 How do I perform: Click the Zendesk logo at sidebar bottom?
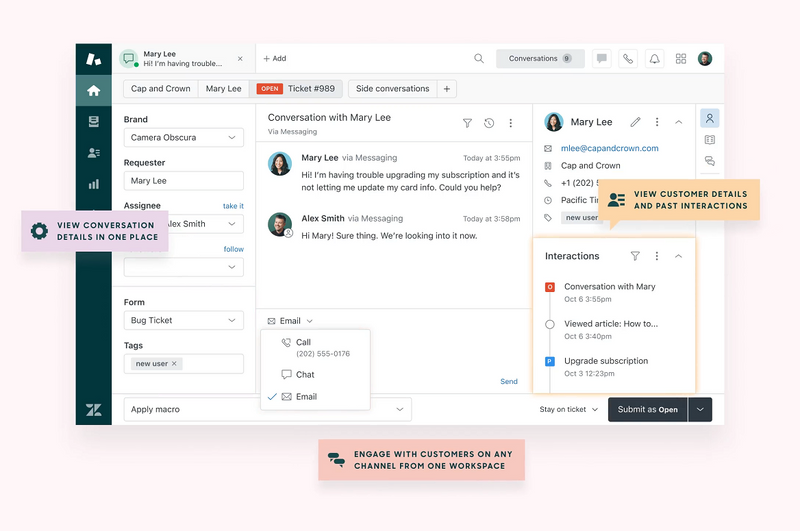[93, 410]
